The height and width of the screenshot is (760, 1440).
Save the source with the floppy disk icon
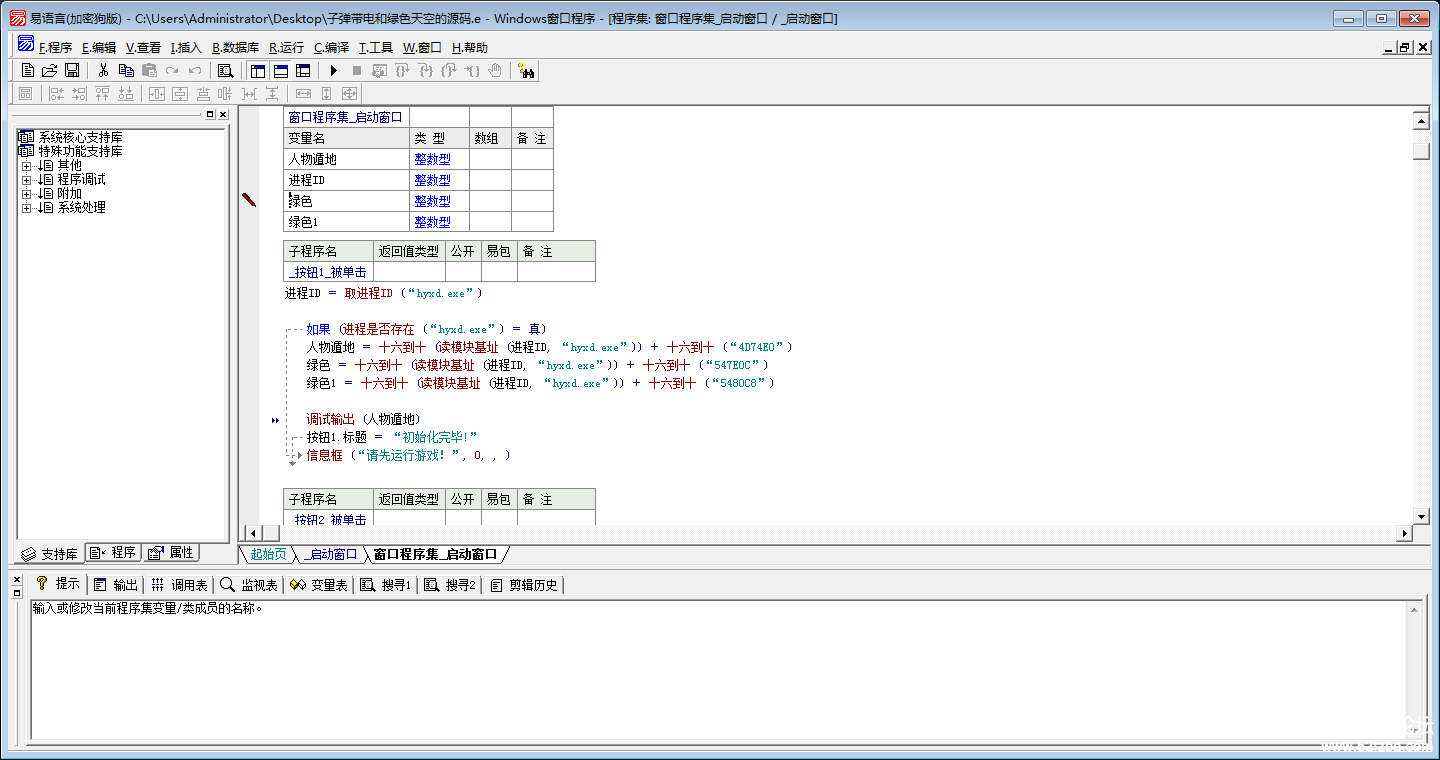coord(72,70)
